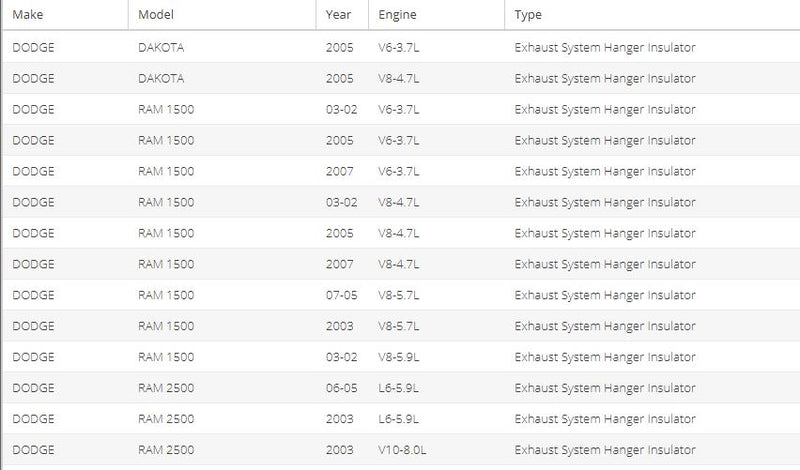The width and height of the screenshot is (800, 470).
Task: Select the Year column header
Action: coord(342,14)
